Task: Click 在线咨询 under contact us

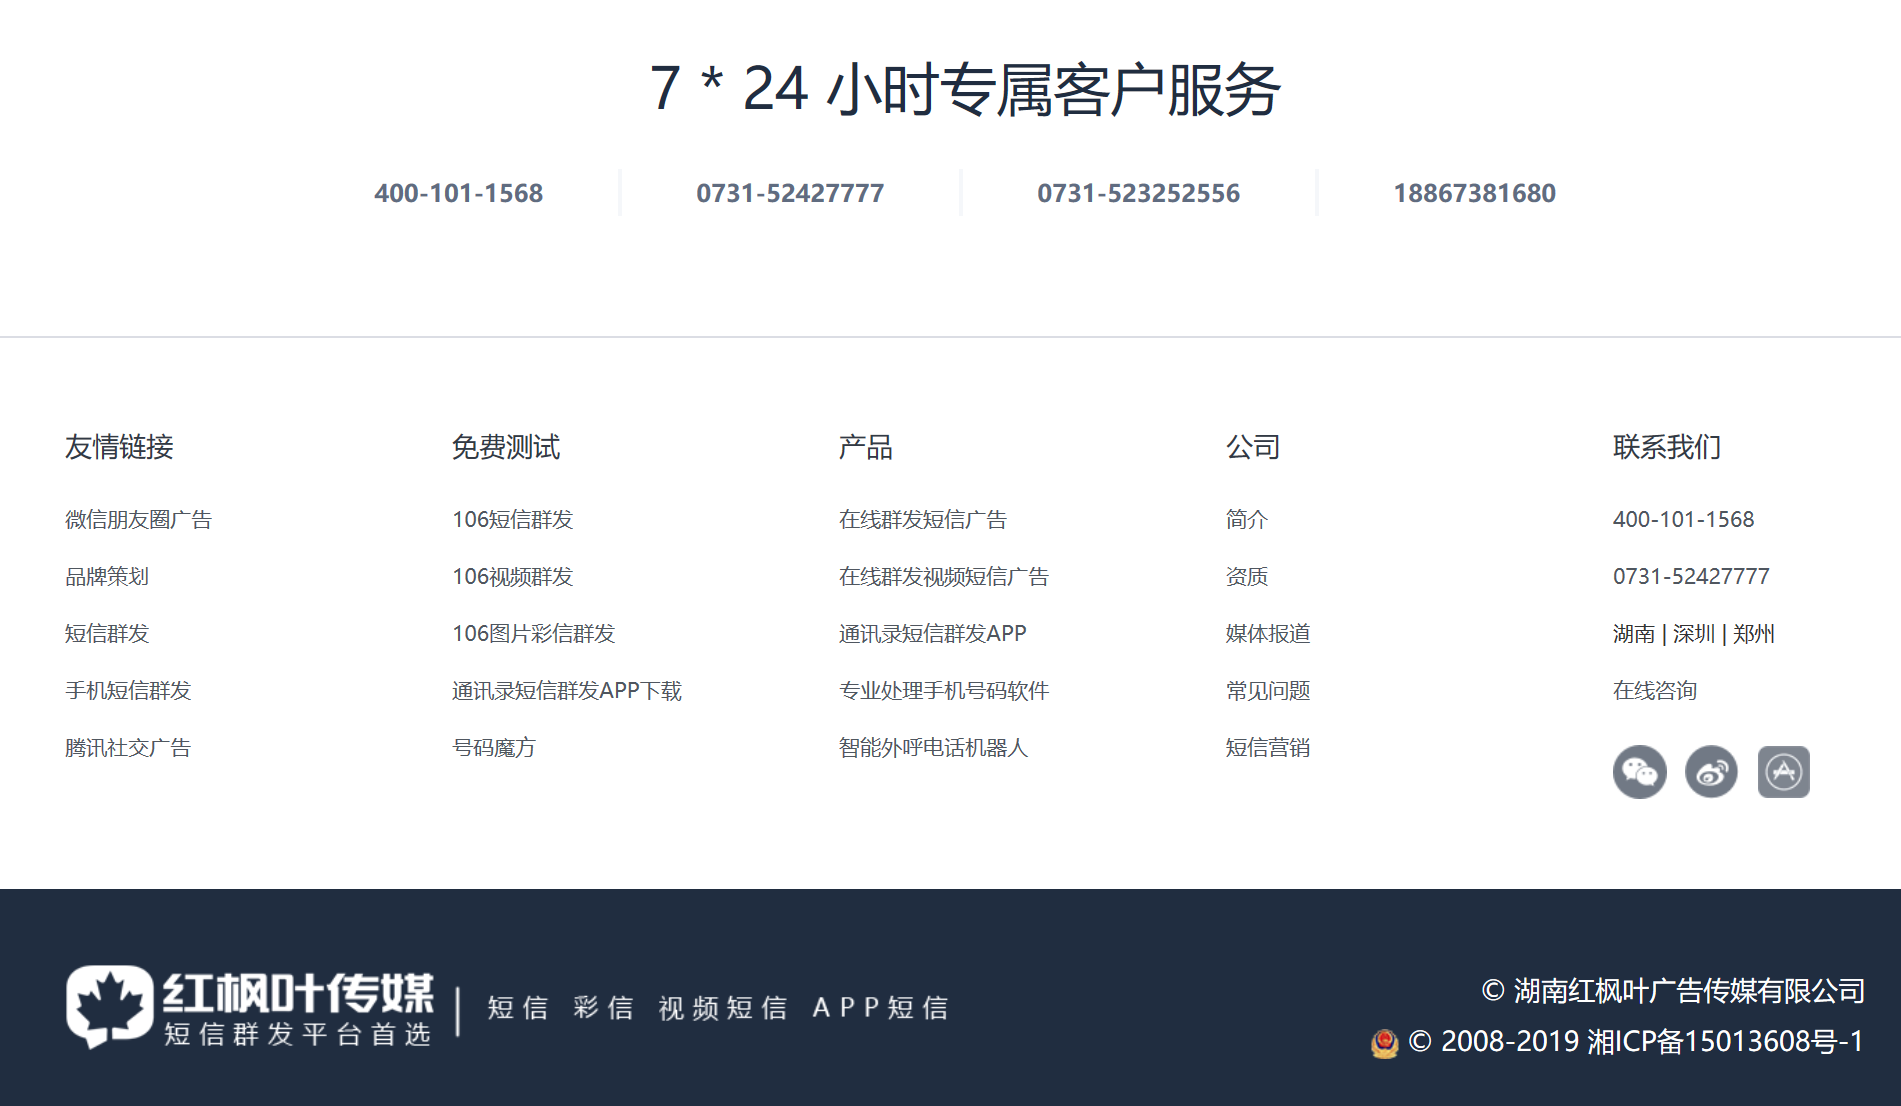Action: pos(1654,691)
